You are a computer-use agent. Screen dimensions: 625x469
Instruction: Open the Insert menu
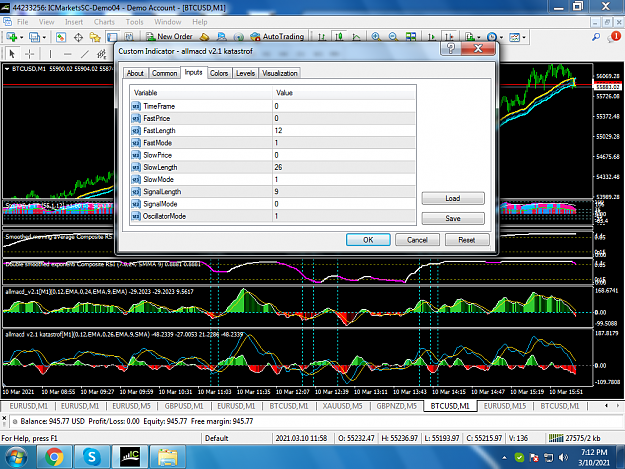(x=74, y=22)
